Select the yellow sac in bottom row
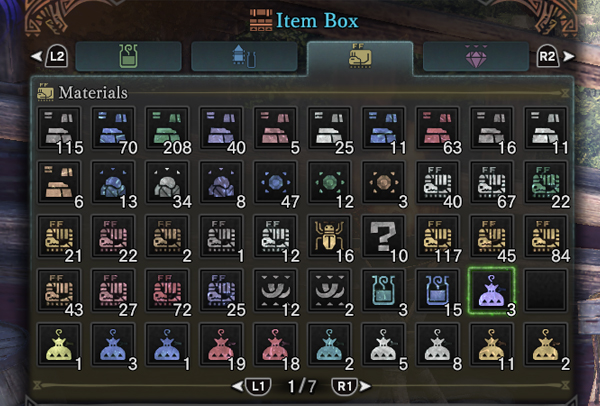600x406 pixels. pos(59,346)
